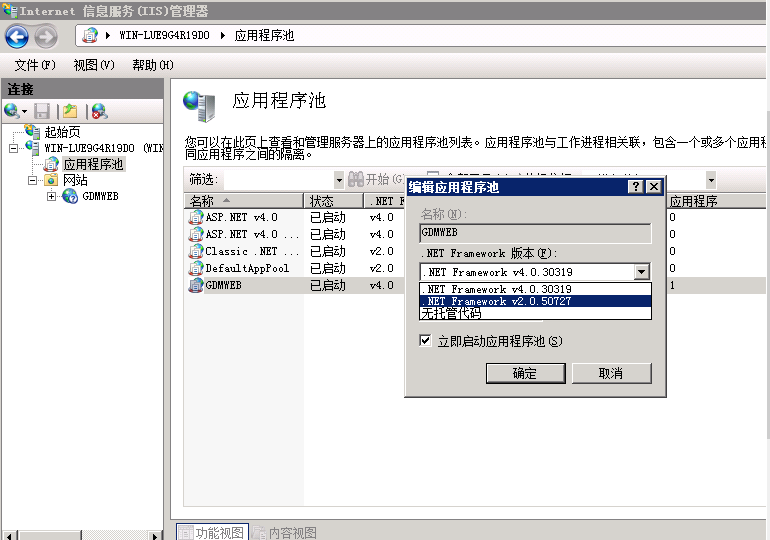Click the Forward navigation arrow

click(x=46, y=37)
